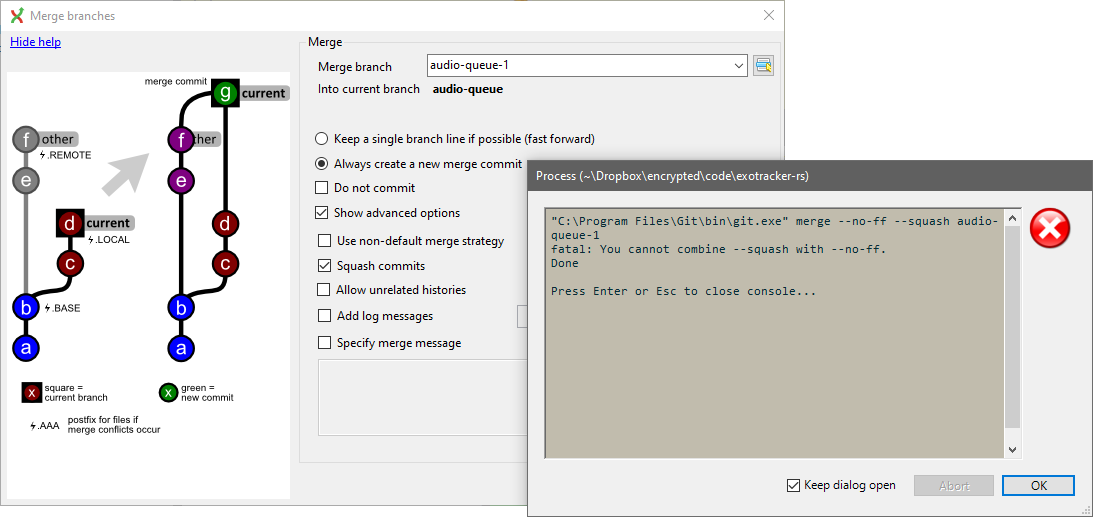Image resolution: width=1093 pixels, height=517 pixels.
Task: Click the 'Done' line in console output
Action: pos(565,263)
